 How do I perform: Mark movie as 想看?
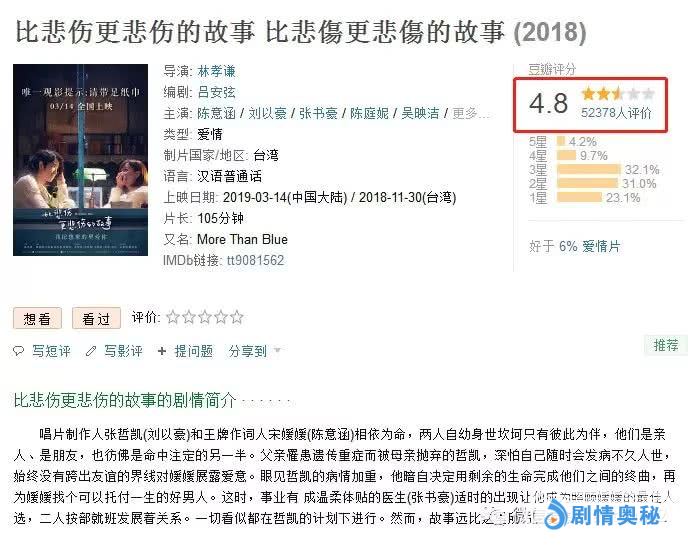(x=37, y=318)
